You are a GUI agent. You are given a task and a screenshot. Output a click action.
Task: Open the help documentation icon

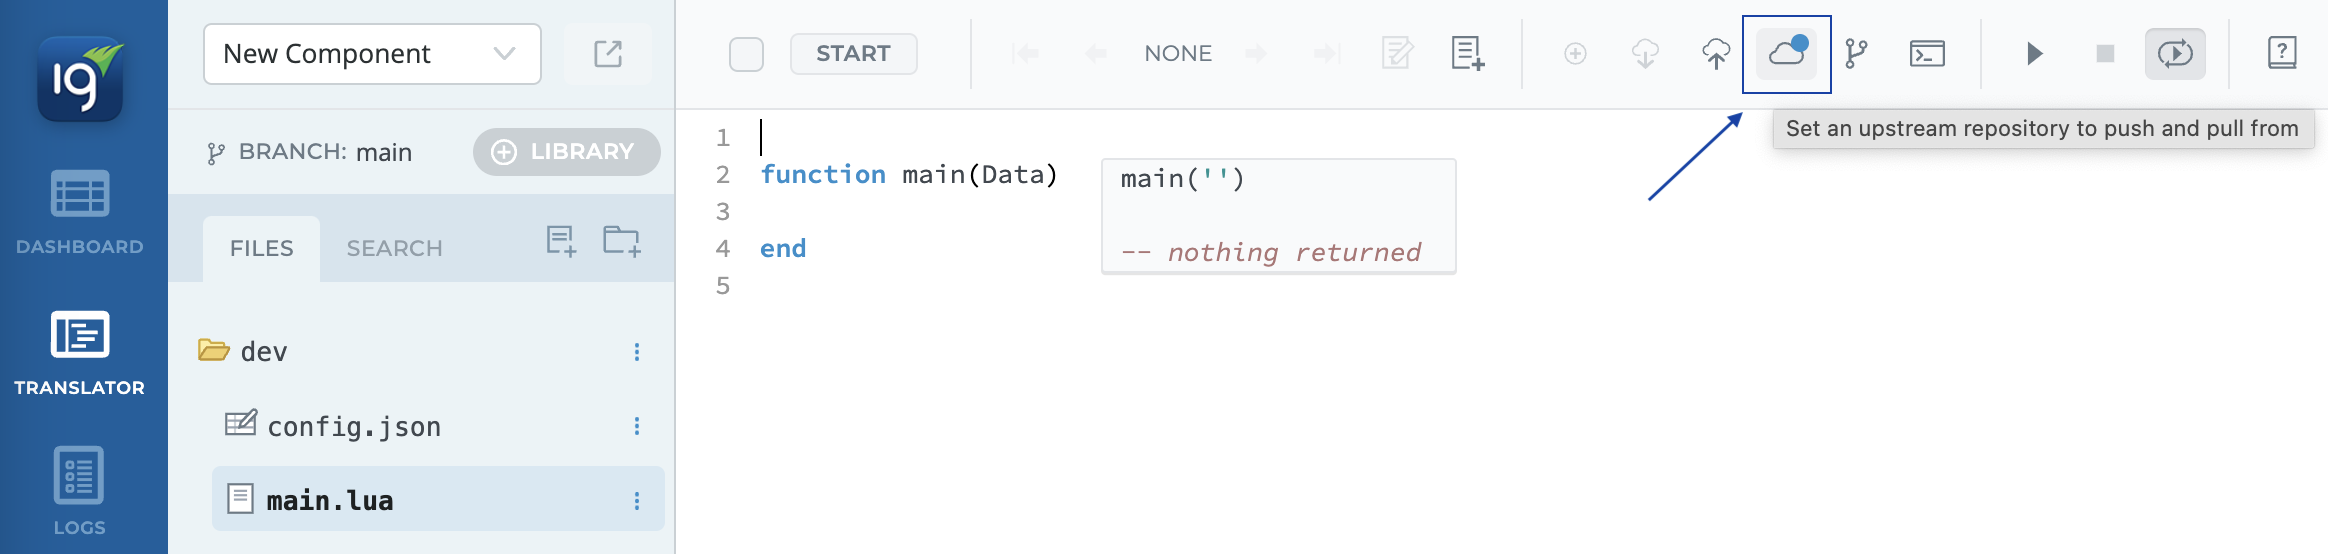2281,53
